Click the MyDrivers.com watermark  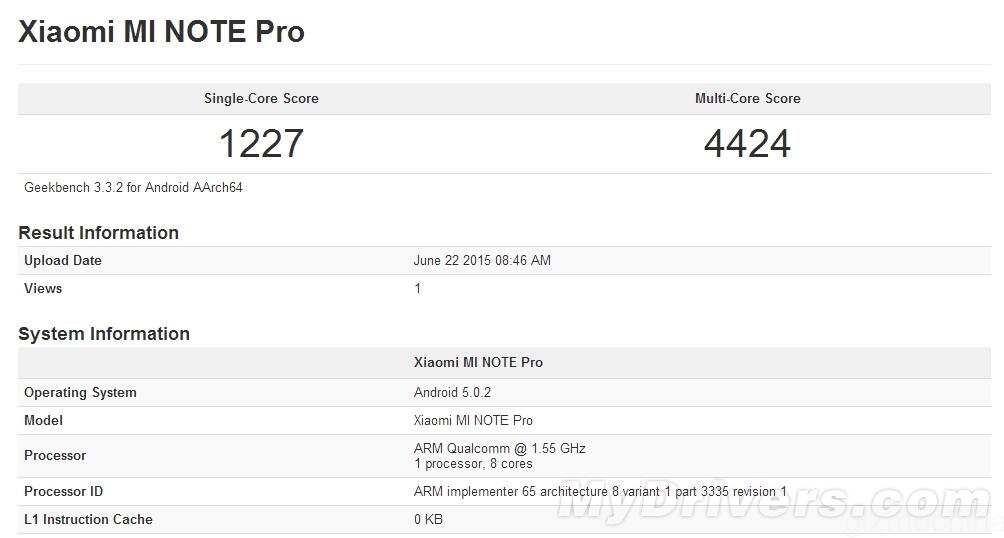(x=760, y=502)
